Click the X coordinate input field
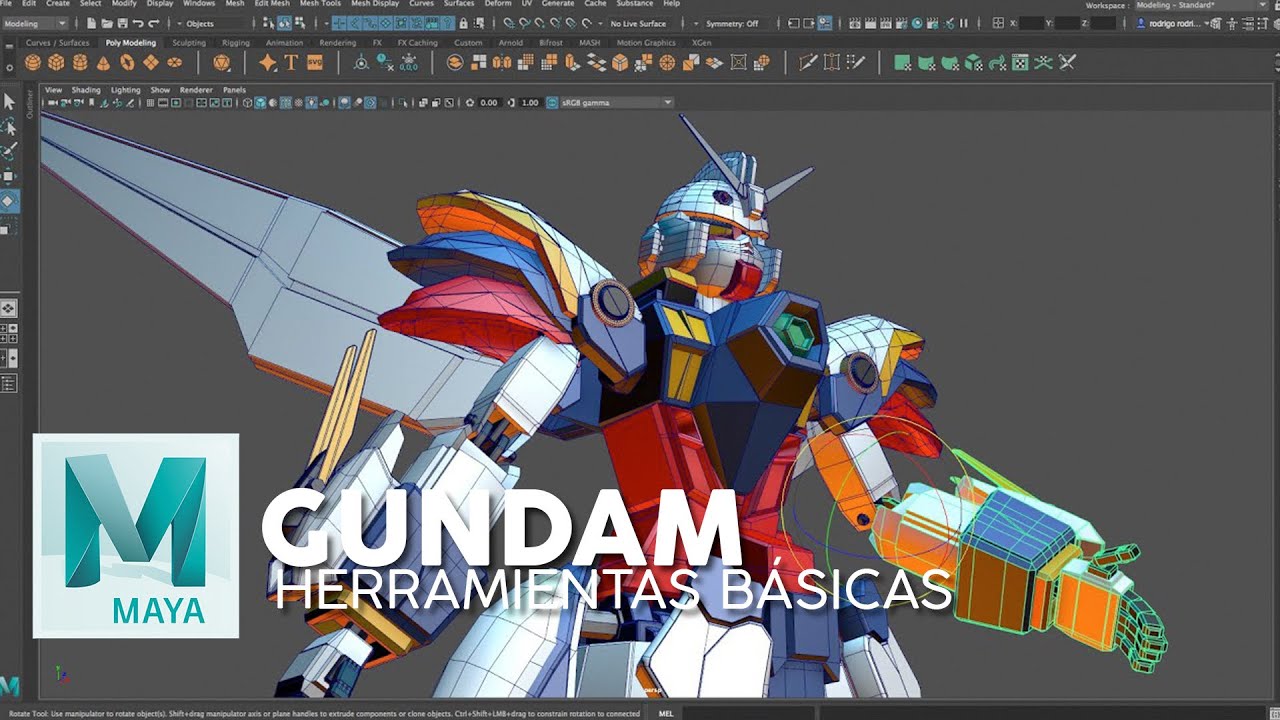The height and width of the screenshot is (720, 1280). coord(1031,23)
